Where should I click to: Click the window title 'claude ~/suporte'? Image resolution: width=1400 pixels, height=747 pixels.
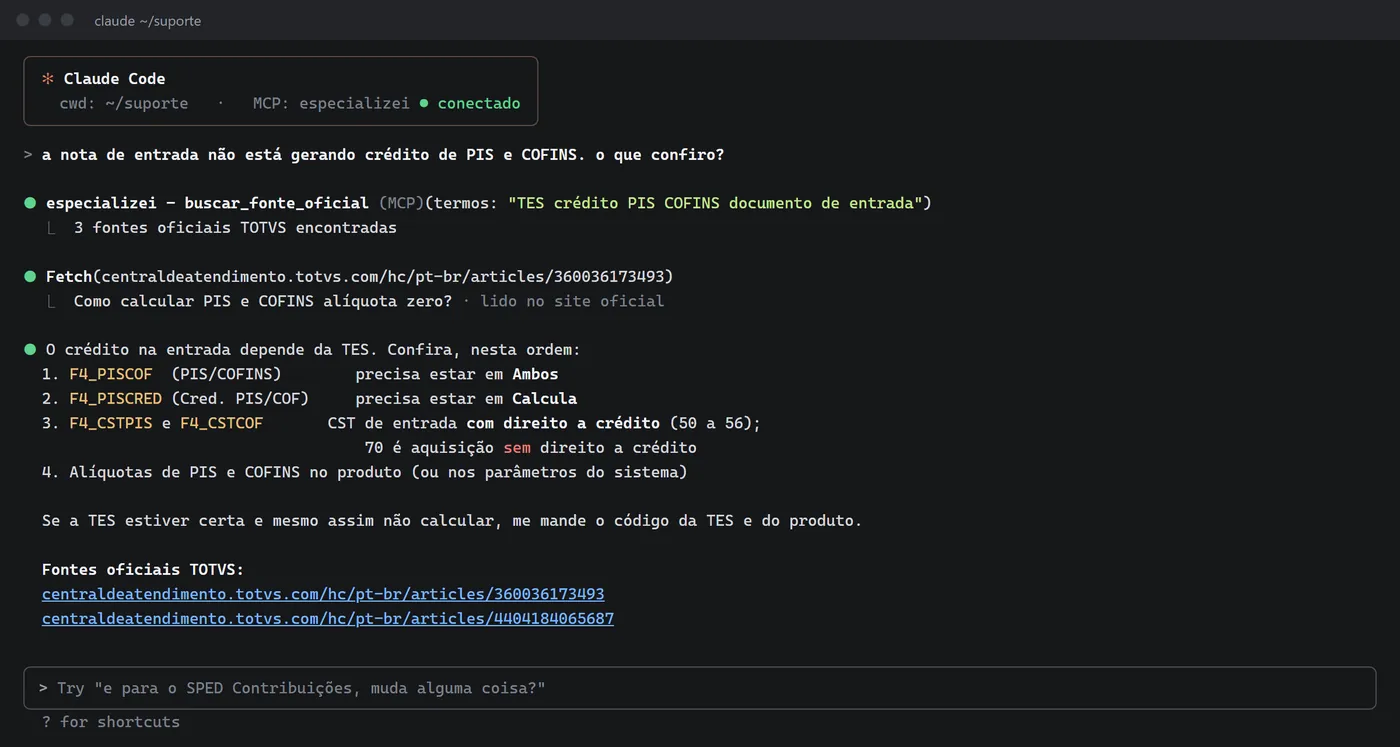pos(148,21)
